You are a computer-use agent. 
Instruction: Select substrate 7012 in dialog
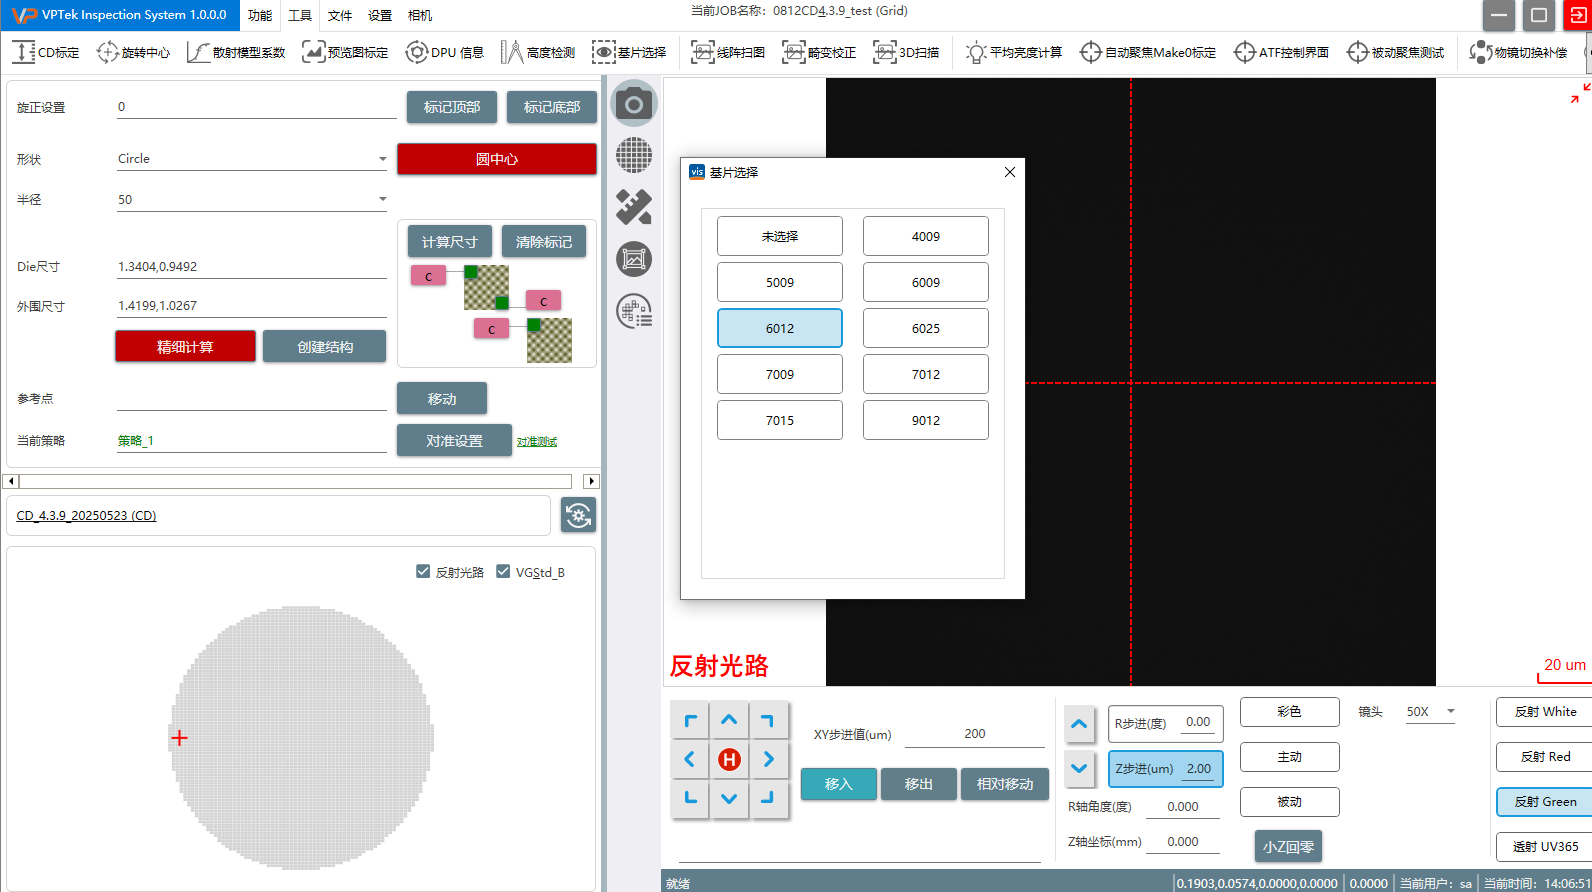point(925,374)
